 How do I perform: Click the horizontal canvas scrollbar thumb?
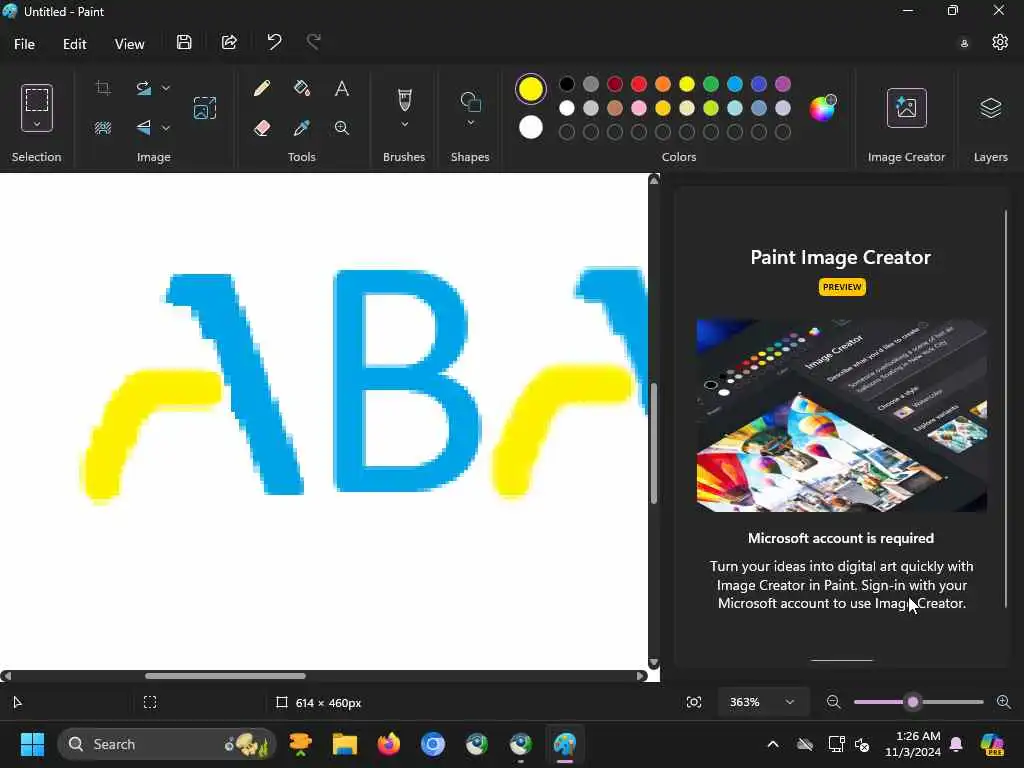click(x=225, y=676)
